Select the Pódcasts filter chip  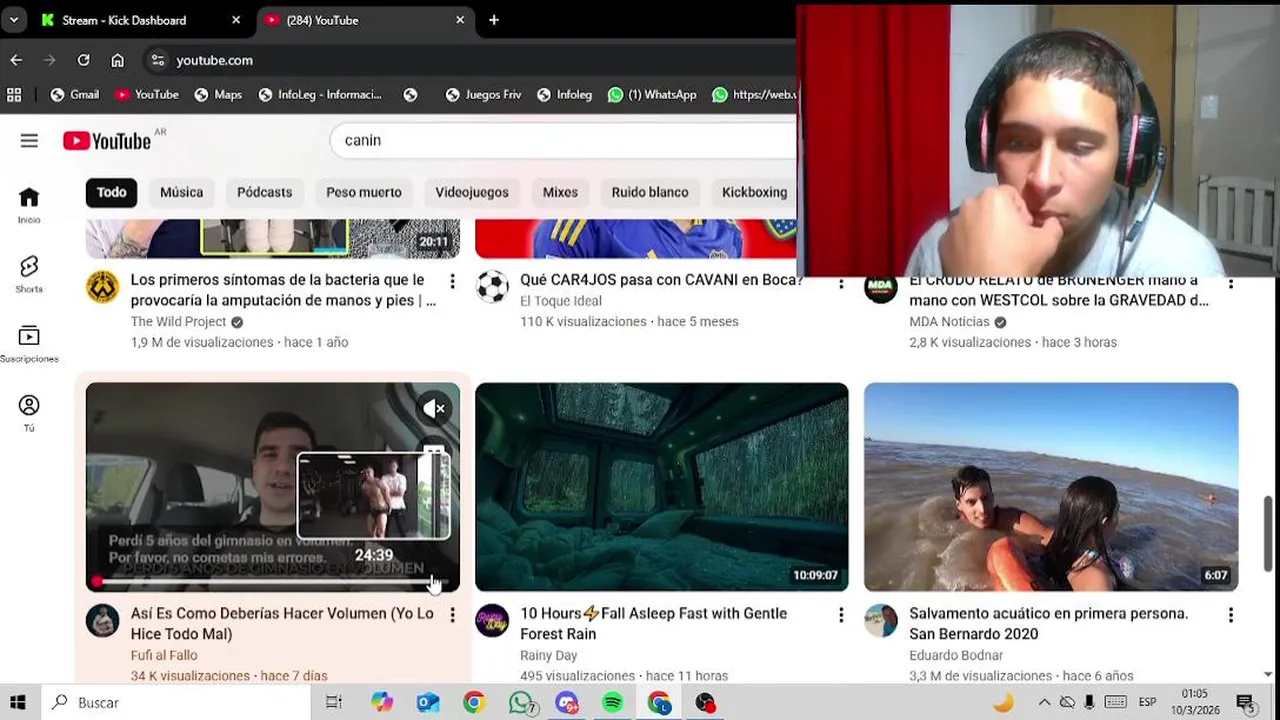pyautogui.click(x=264, y=192)
